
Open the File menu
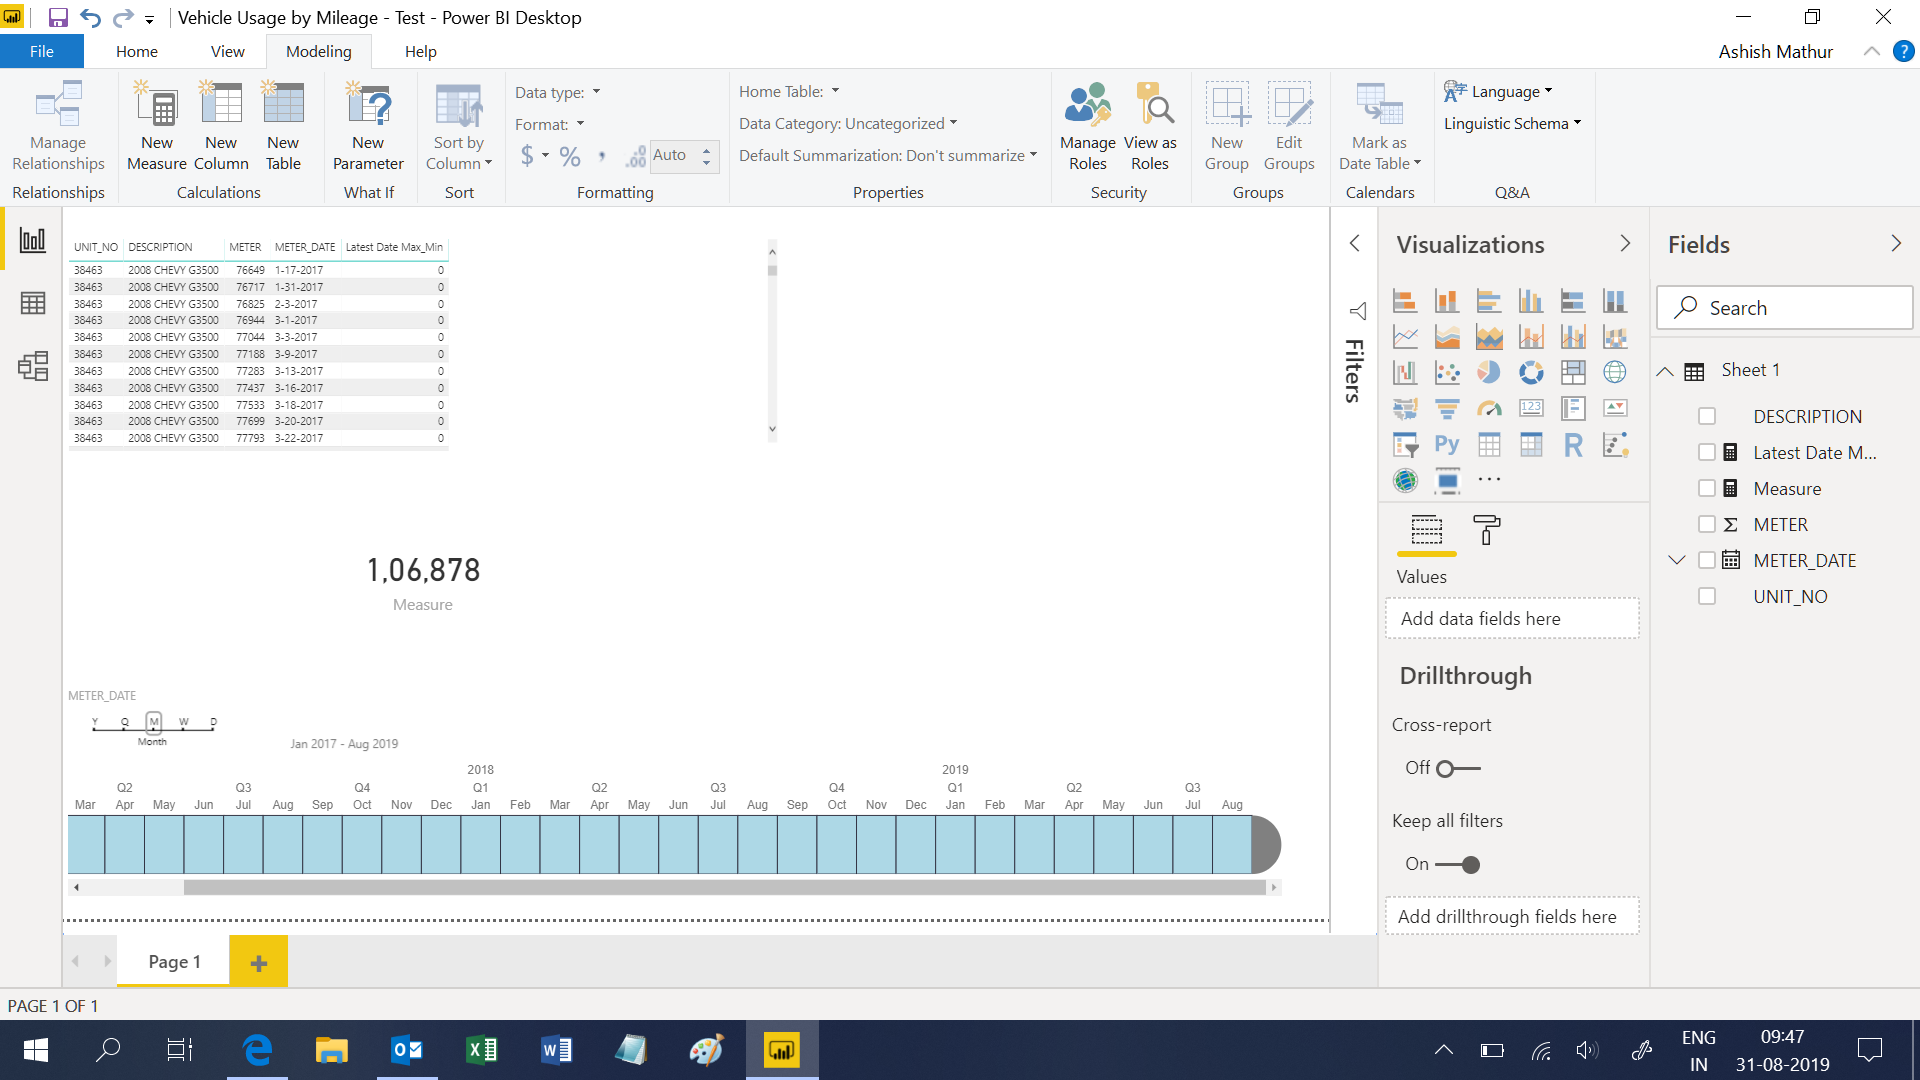pyautogui.click(x=42, y=52)
